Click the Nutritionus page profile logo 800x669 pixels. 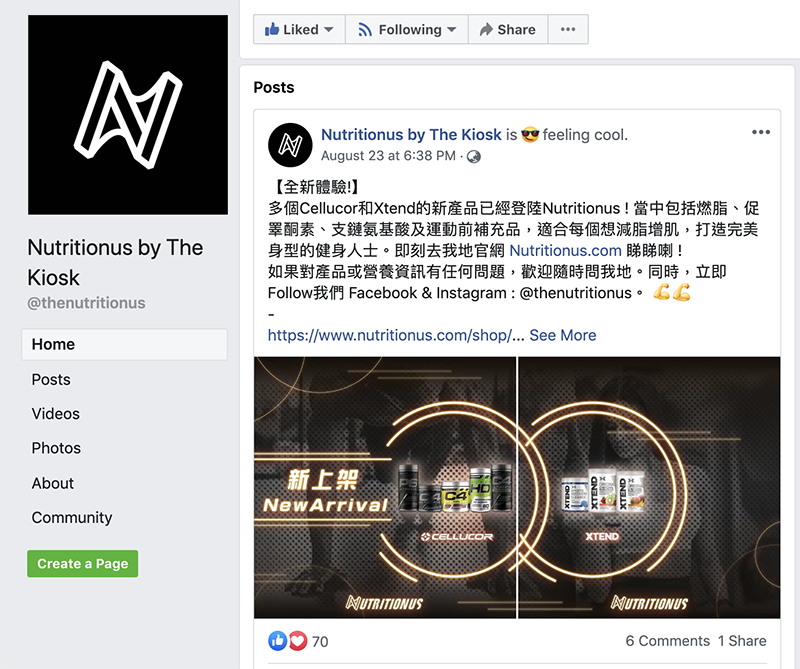coord(128,115)
